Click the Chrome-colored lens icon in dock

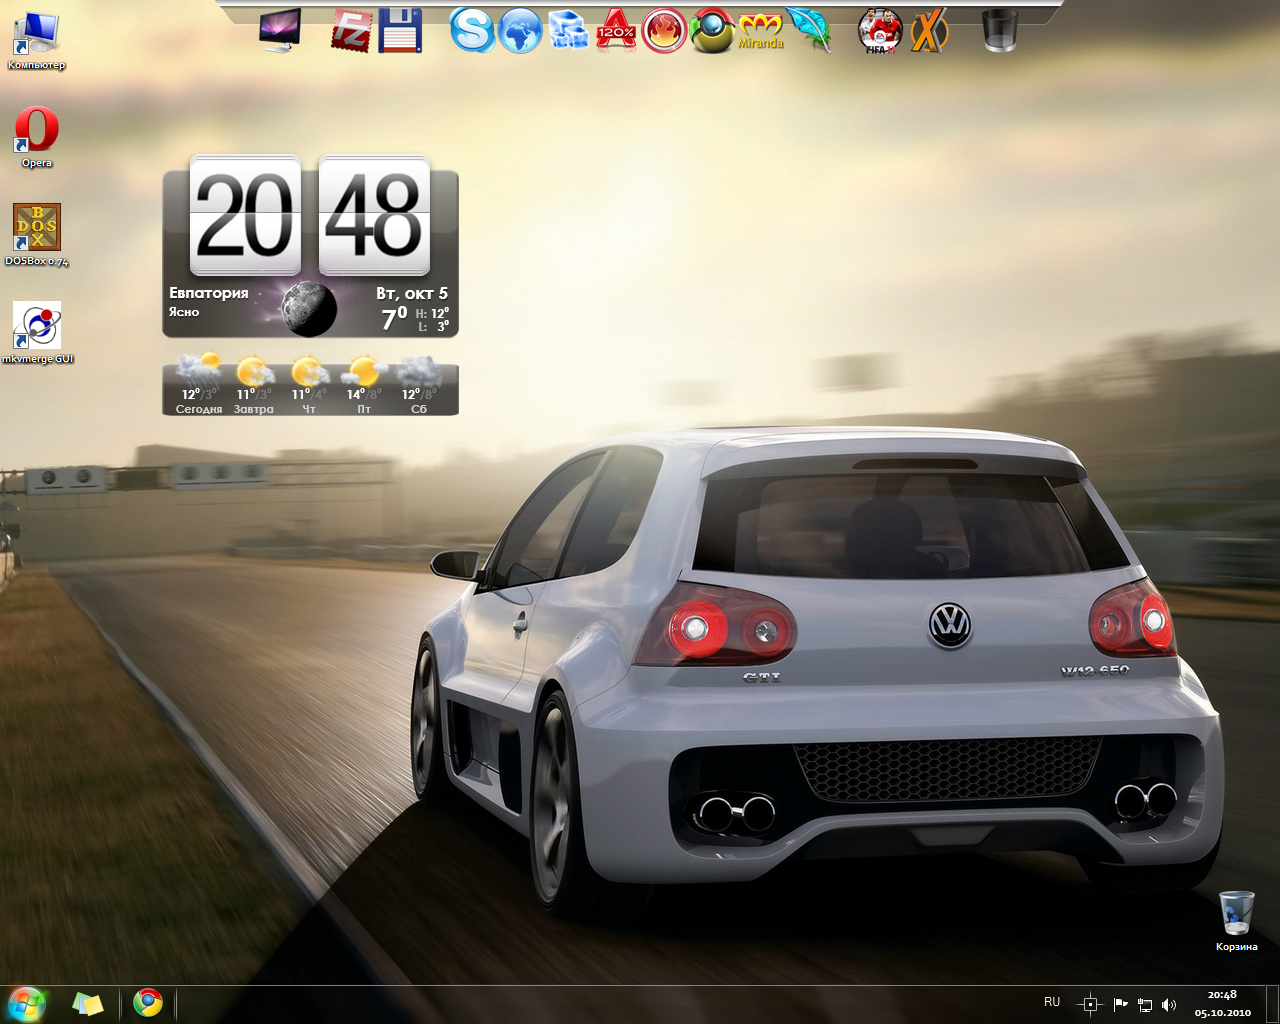point(712,30)
